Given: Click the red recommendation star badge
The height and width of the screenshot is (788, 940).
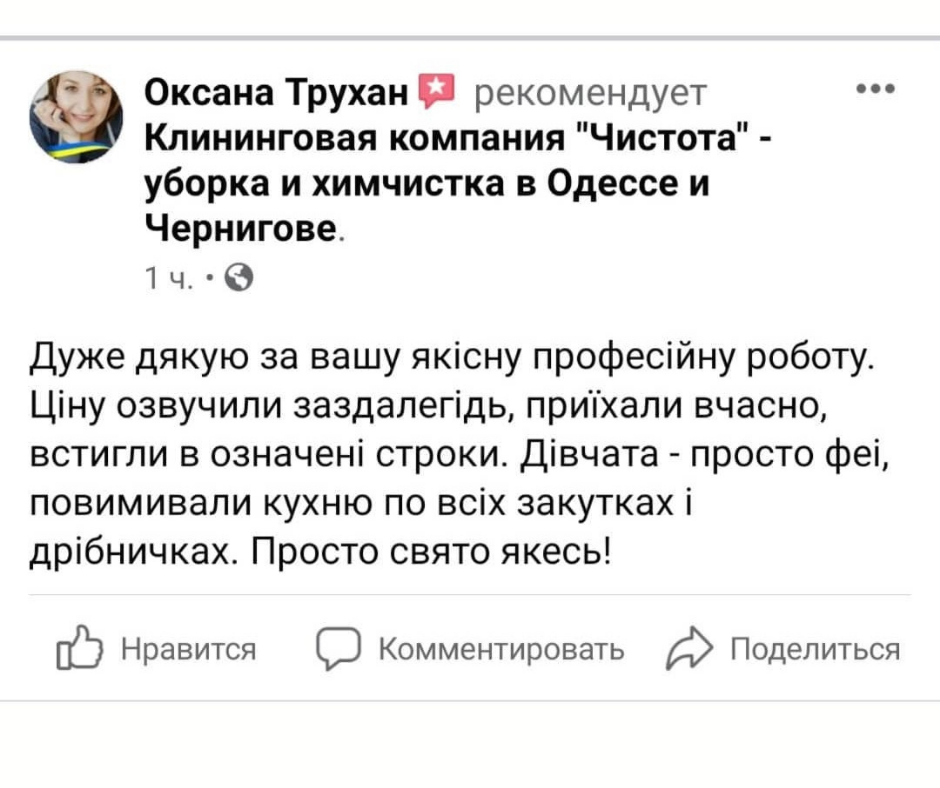Looking at the screenshot, I should click(x=434, y=92).
